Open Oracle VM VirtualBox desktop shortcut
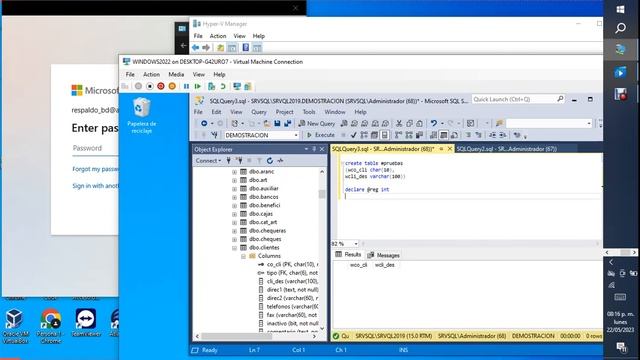The height and width of the screenshot is (360, 640). coord(15,326)
